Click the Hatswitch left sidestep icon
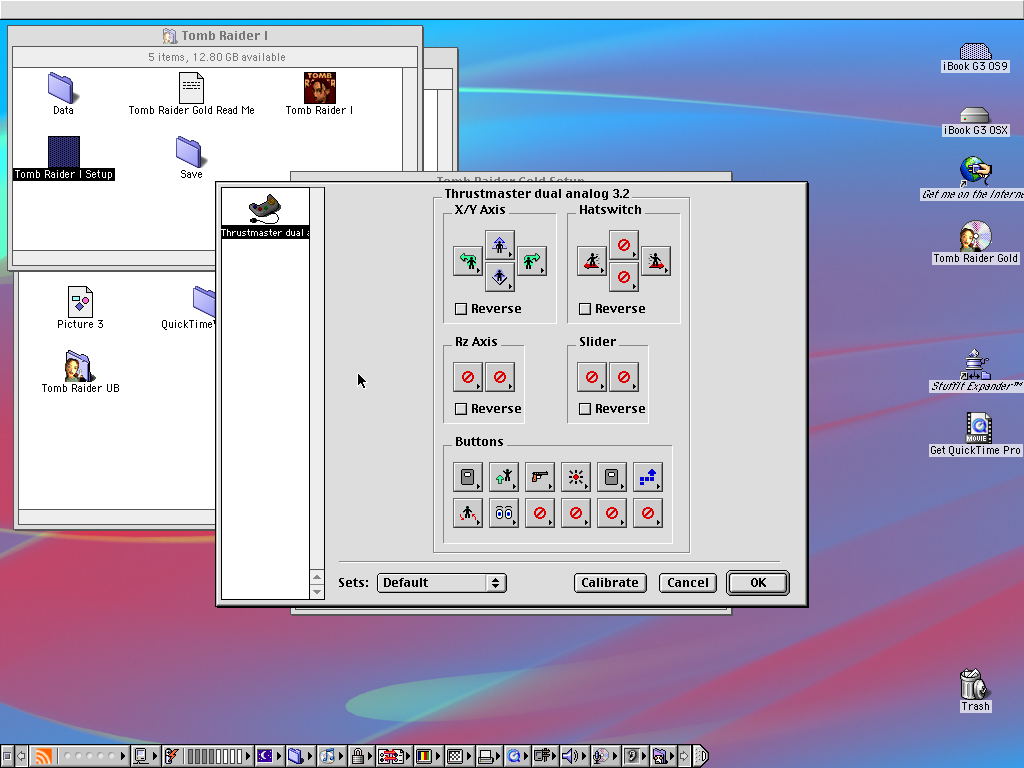1024x768 pixels. 591,262
